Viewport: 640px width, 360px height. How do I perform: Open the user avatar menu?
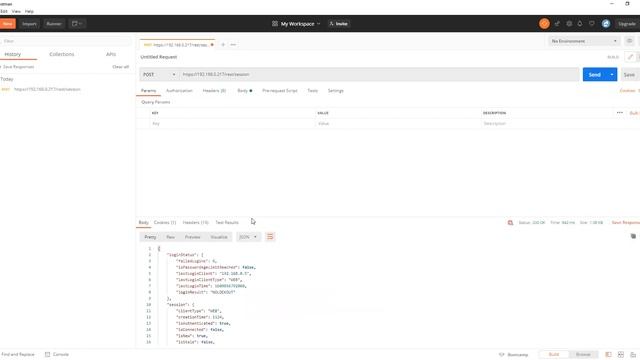pyautogui.click(x=606, y=24)
